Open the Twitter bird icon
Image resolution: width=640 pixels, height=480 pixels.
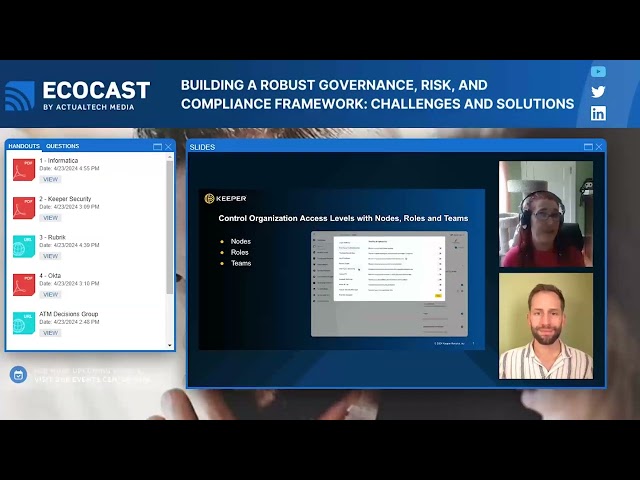click(x=598, y=92)
